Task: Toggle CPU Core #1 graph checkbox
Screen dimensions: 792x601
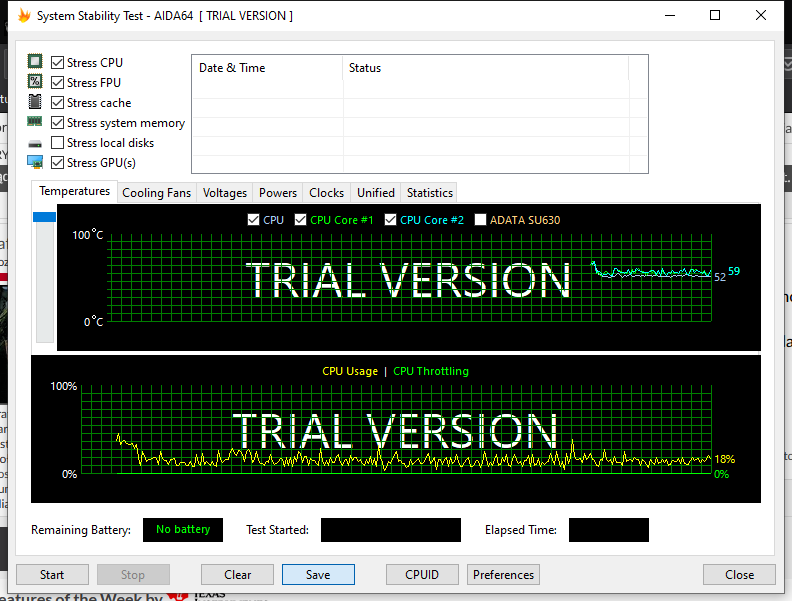Action: [x=301, y=220]
